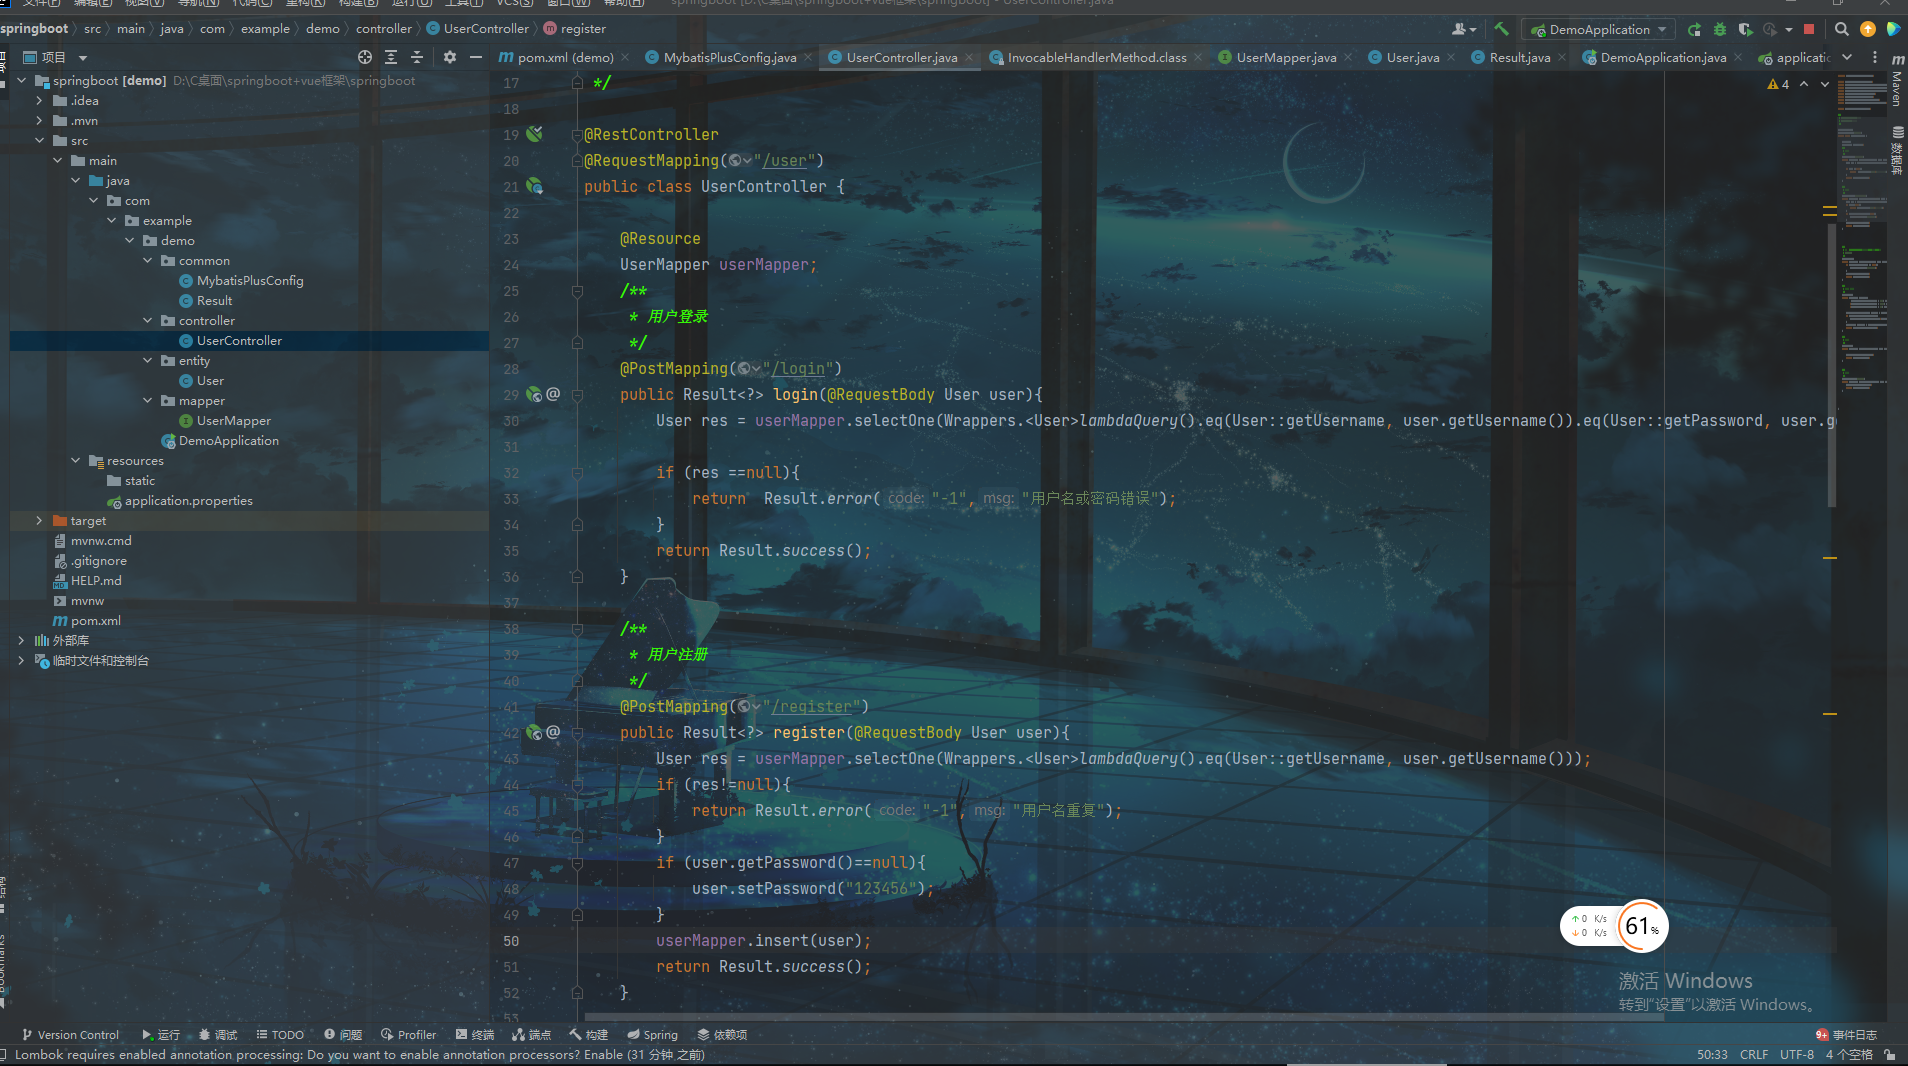This screenshot has width=1908, height=1066.
Task: Click the UserController breadcrumb in navigation bar
Action: click(477, 28)
